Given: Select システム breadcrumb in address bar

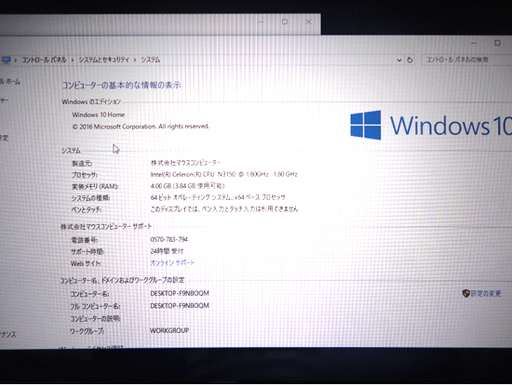Looking at the screenshot, I should [150, 60].
